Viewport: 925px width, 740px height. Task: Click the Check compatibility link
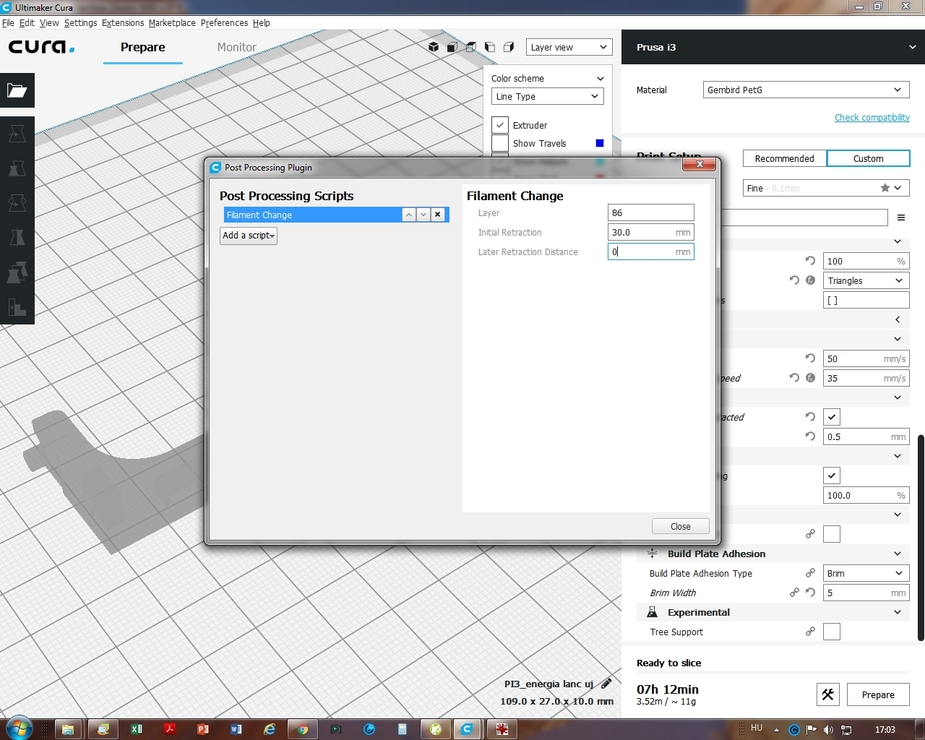872,118
